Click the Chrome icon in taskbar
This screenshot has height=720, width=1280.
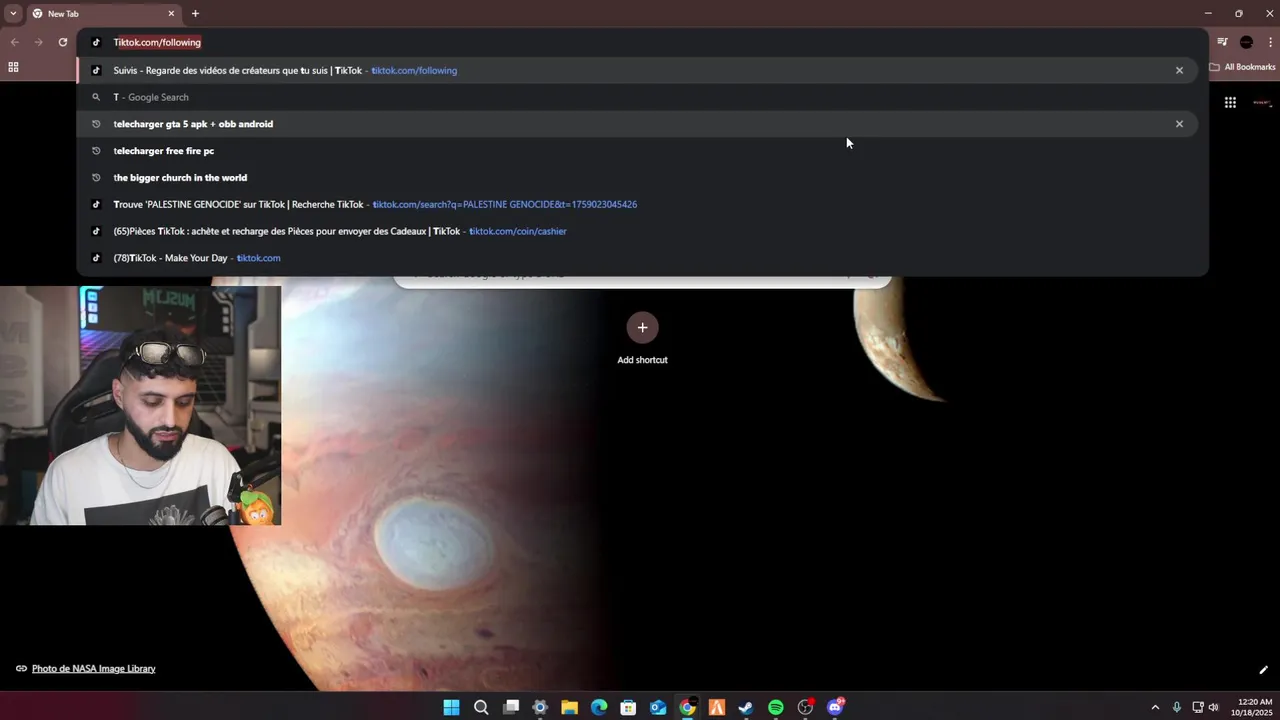pos(687,707)
